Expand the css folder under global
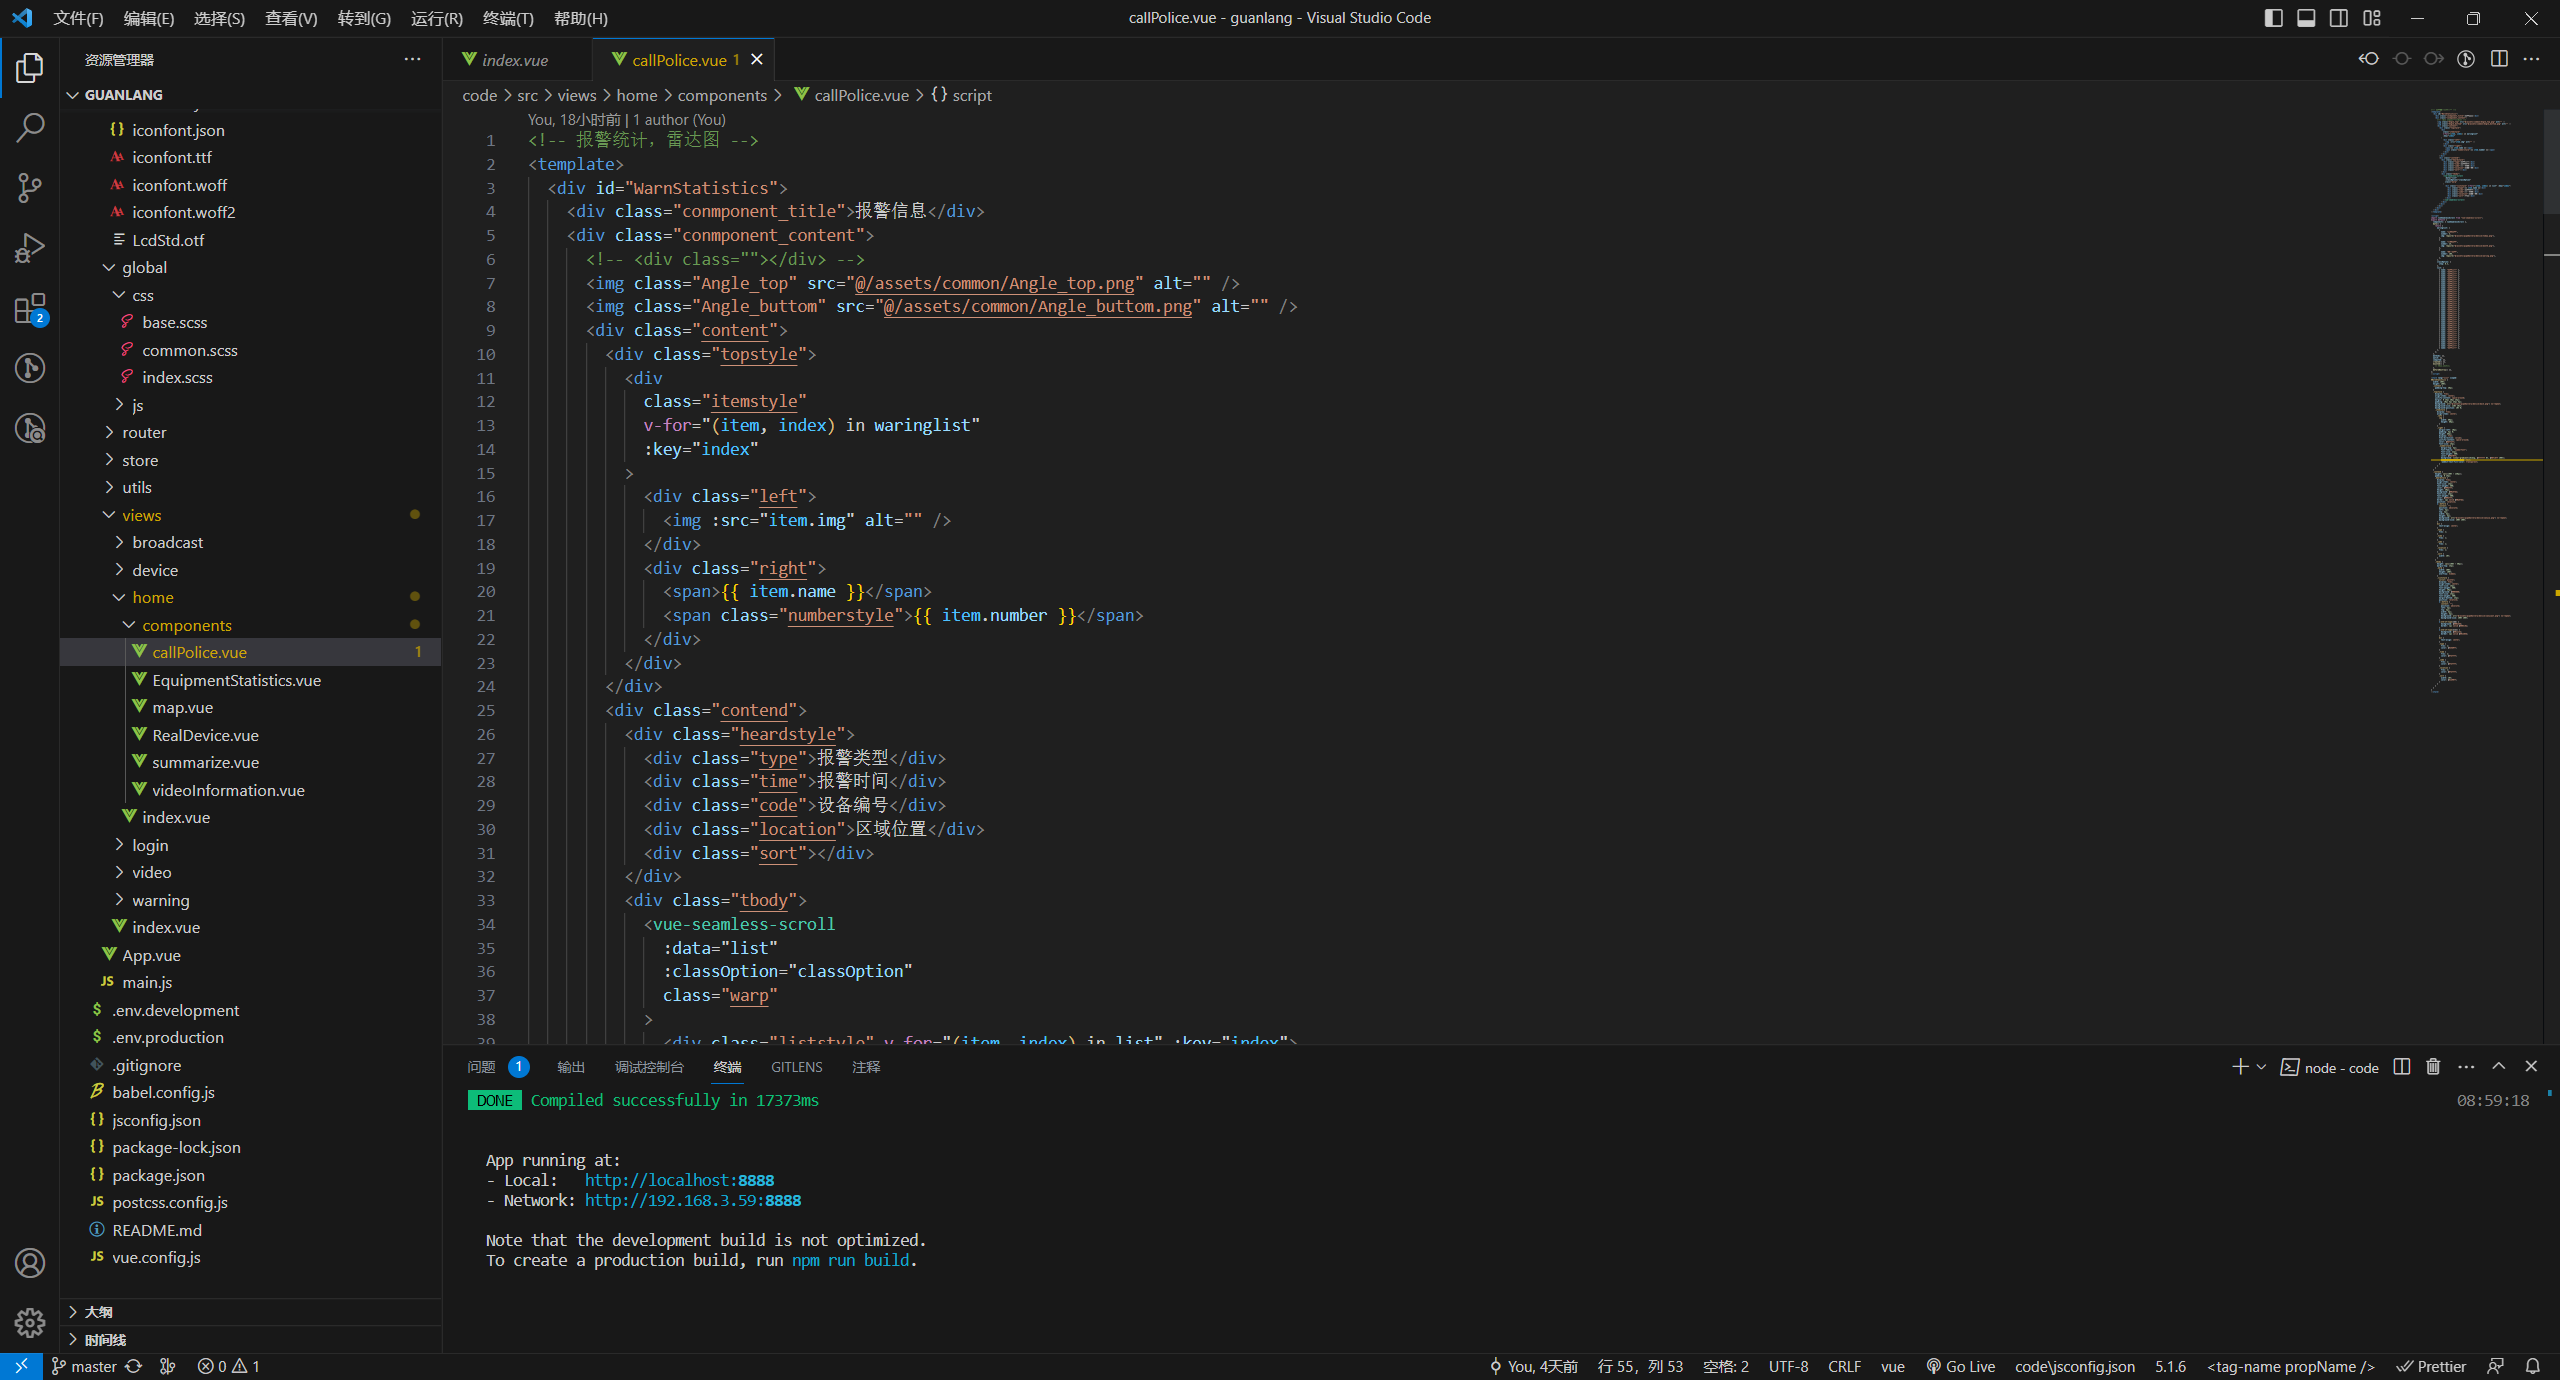The height and width of the screenshot is (1380, 2560). (144, 294)
